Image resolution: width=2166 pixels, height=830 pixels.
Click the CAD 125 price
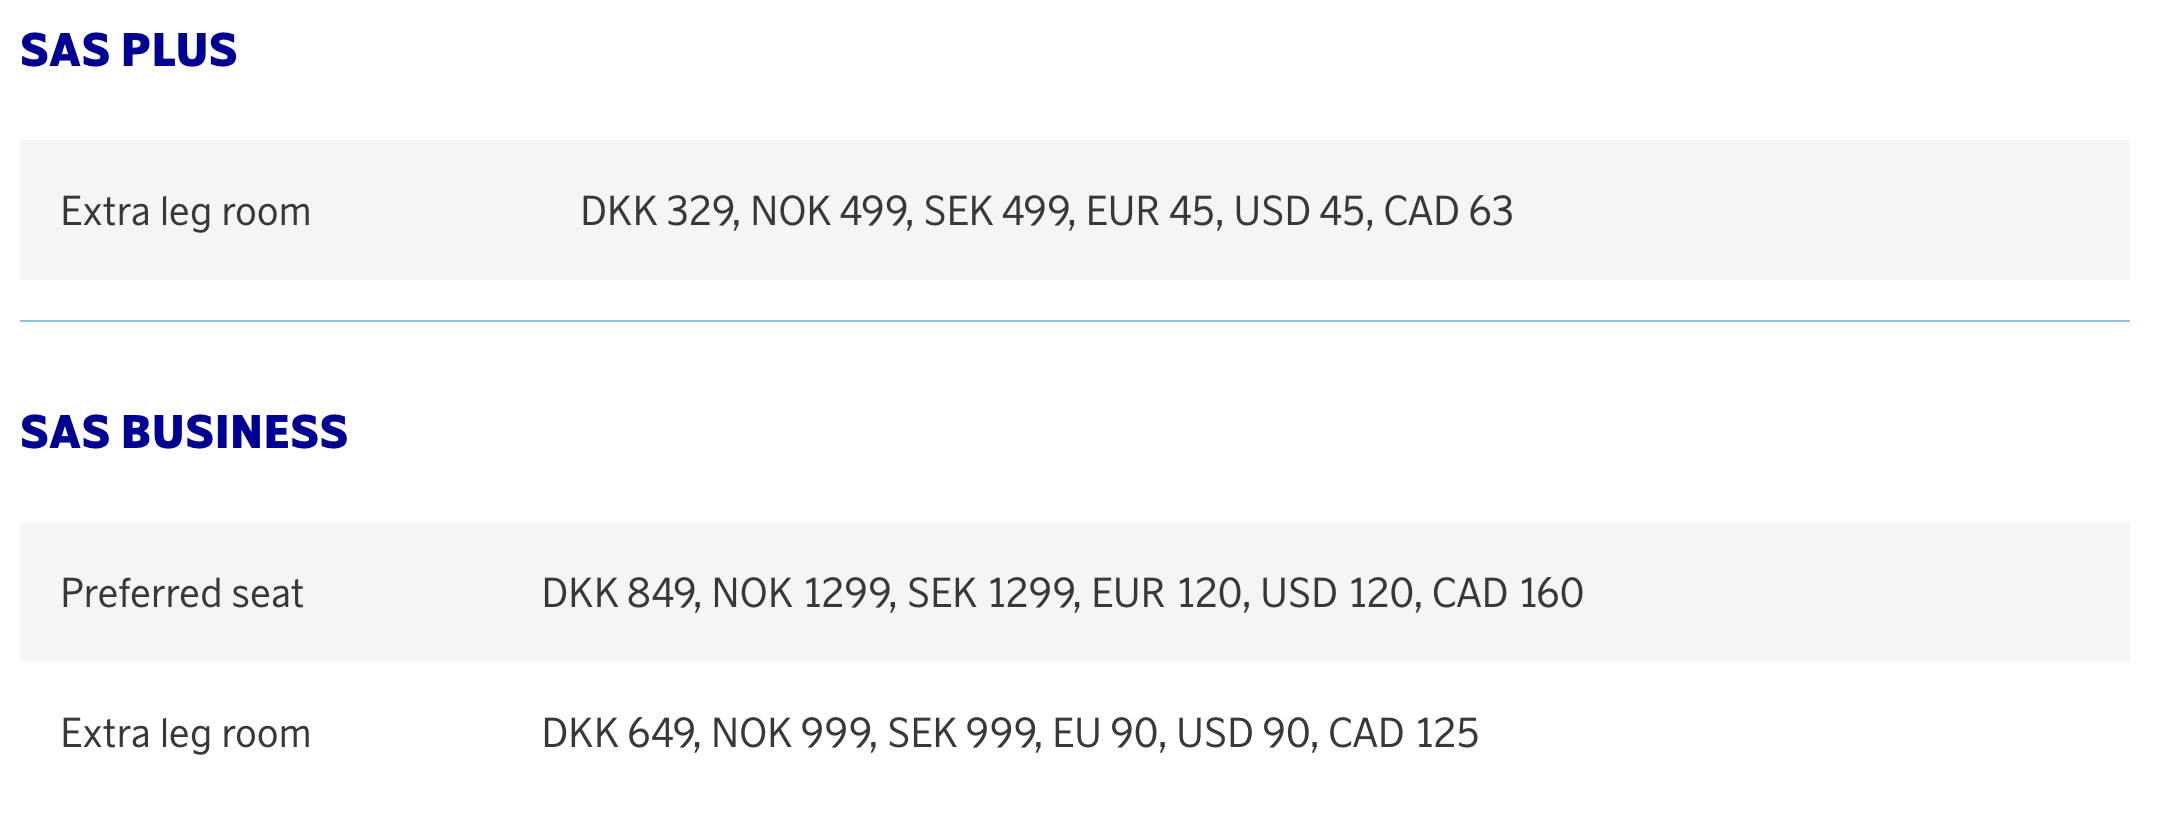coord(1403,734)
